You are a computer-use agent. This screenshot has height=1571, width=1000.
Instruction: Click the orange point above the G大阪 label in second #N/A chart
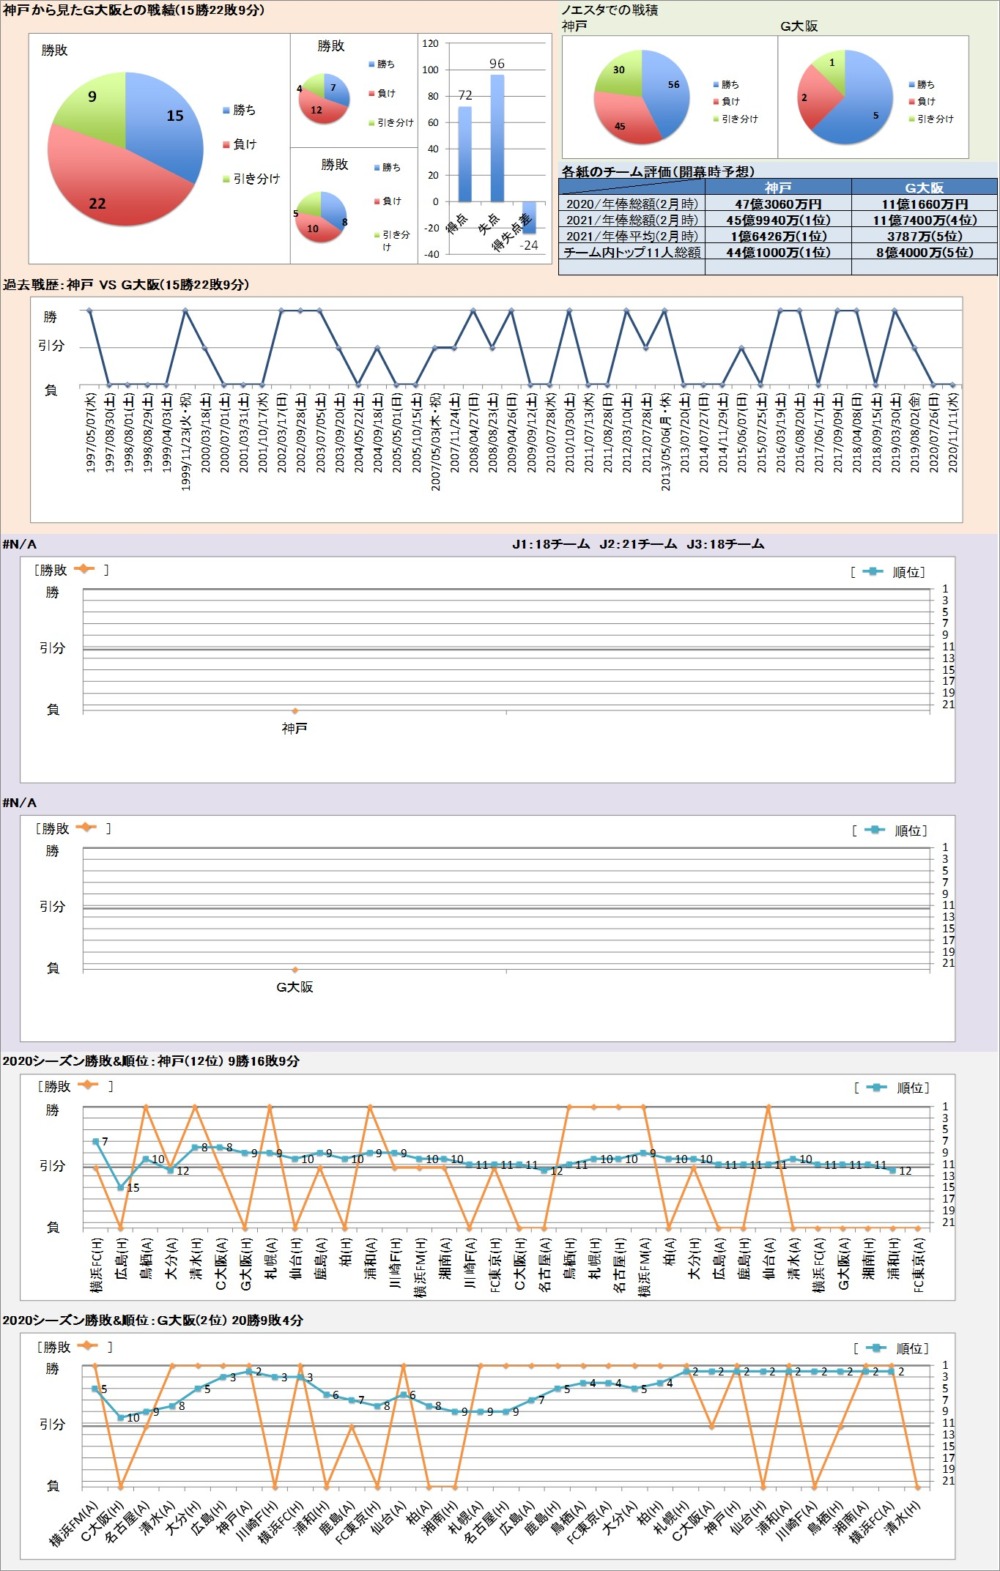point(295,969)
